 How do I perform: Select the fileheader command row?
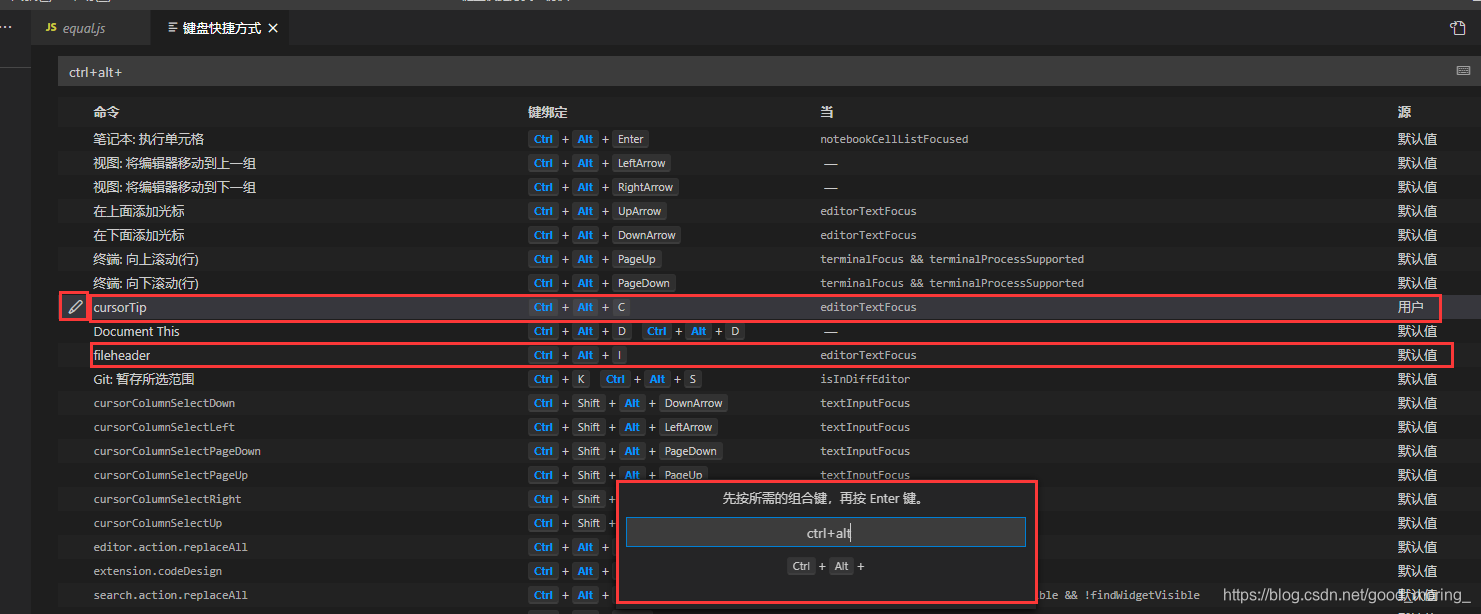click(x=769, y=355)
